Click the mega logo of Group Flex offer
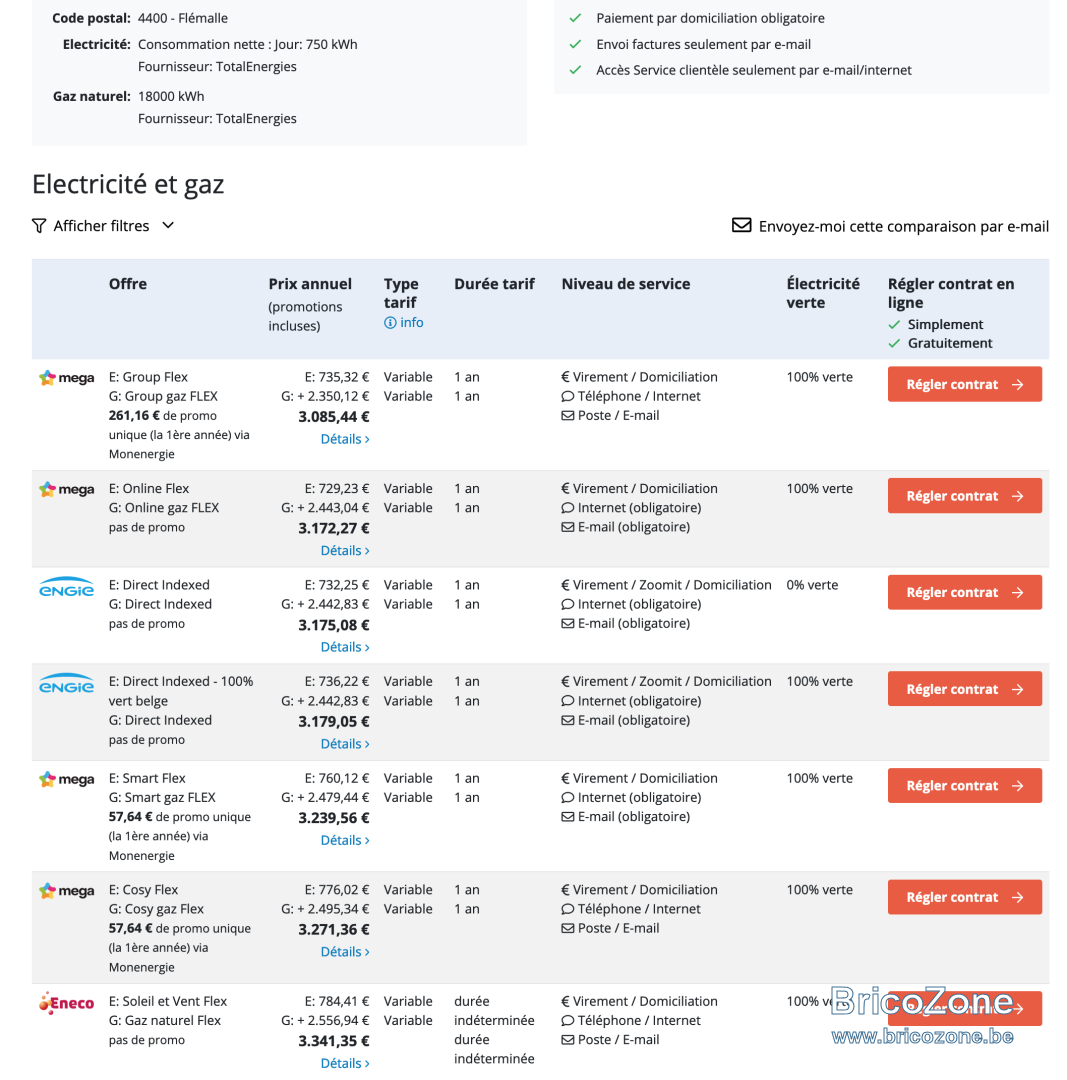This screenshot has width=1067, height=1080. [67, 377]
